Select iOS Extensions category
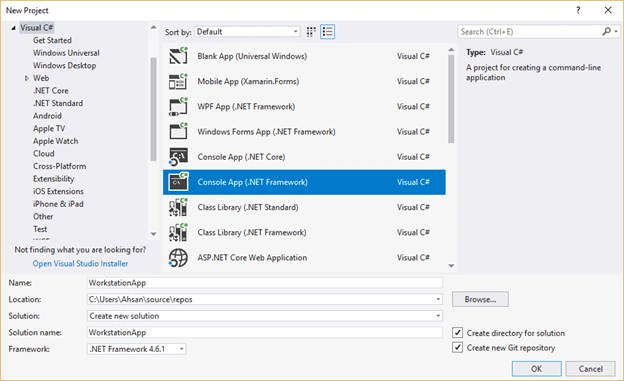Screen dimensions: 624x381 point(58,191)
